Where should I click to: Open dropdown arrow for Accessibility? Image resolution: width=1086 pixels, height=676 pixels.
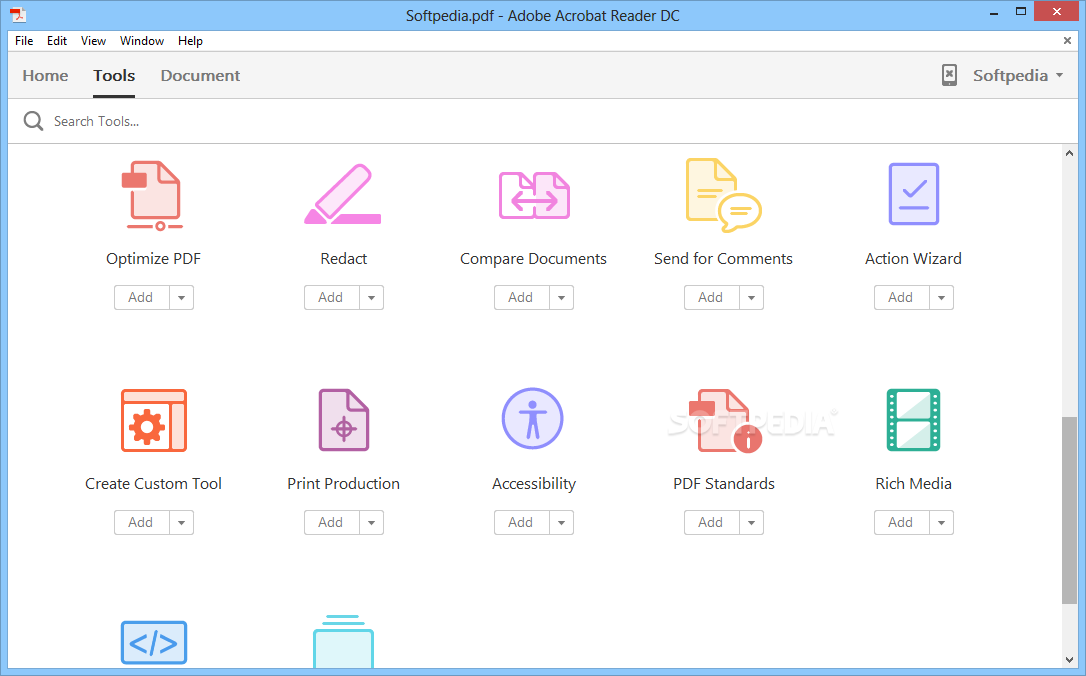coord(562,522)
